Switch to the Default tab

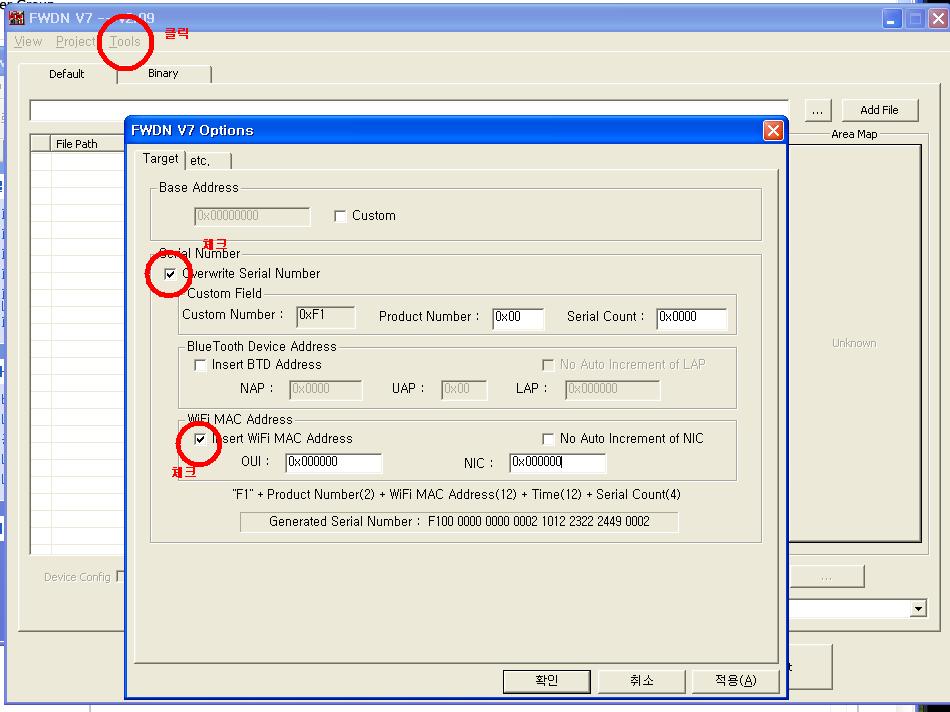(67, 74)
